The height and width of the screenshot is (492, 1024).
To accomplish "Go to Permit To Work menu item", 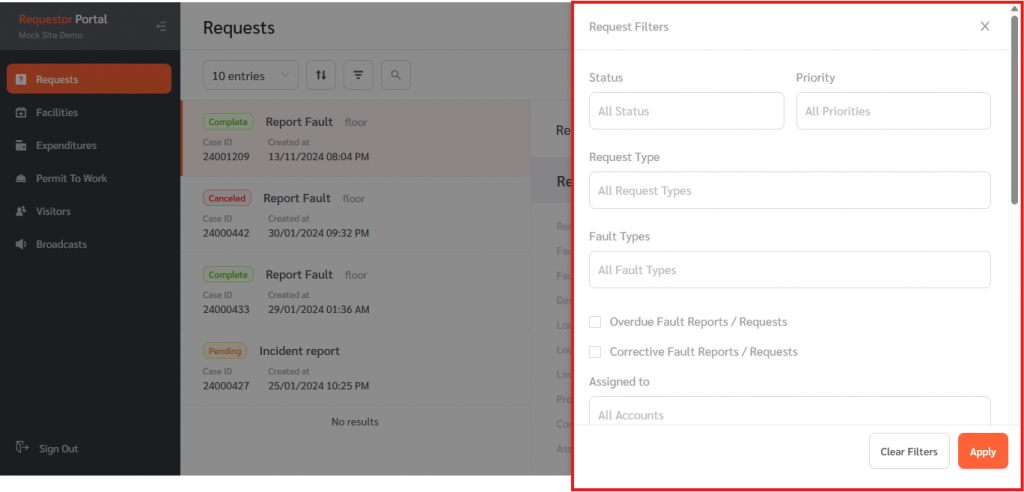I will [71, 179].
